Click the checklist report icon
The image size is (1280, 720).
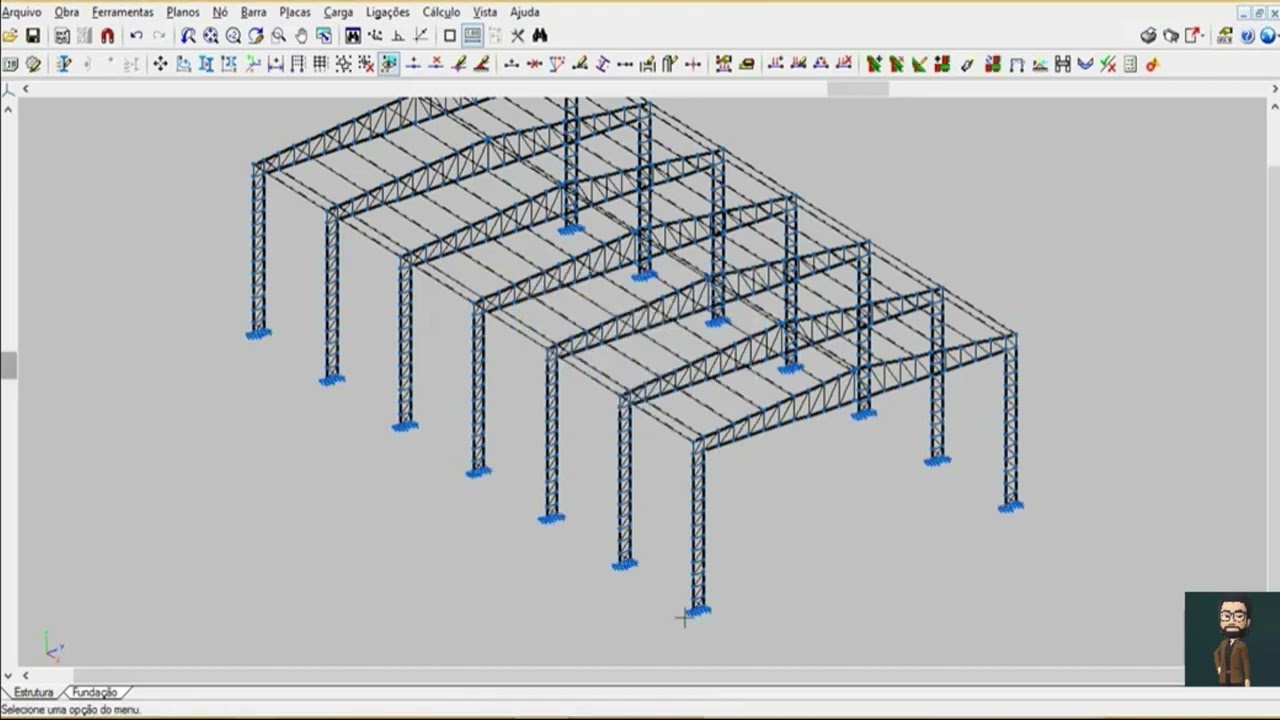click(1130, 64)
